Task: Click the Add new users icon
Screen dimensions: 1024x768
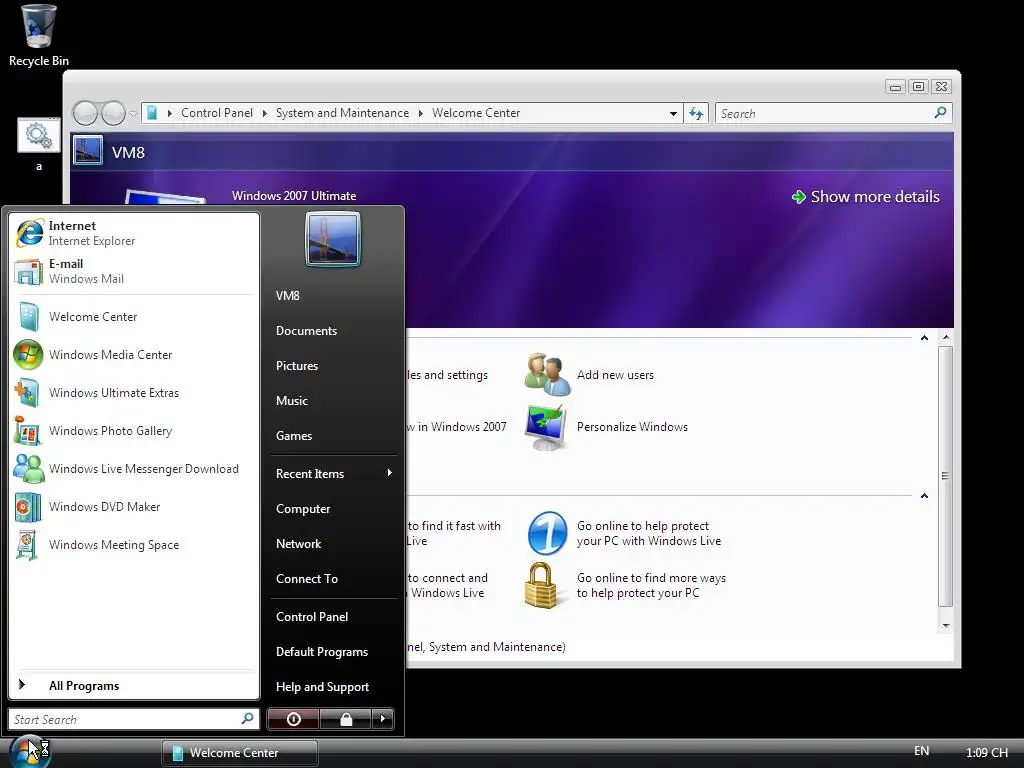Action: point(547,374)
